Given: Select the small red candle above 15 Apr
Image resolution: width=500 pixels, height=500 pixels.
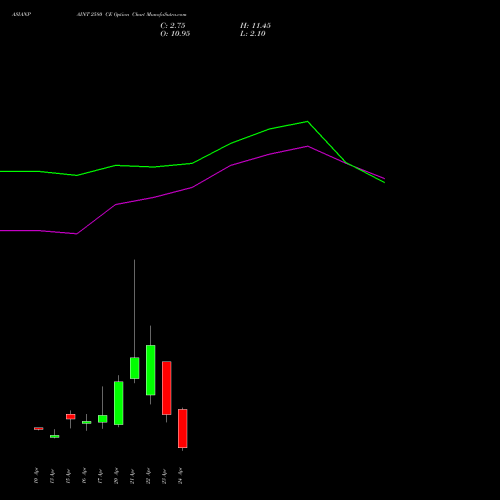Looking at the screenshot, I should point(71,417).
